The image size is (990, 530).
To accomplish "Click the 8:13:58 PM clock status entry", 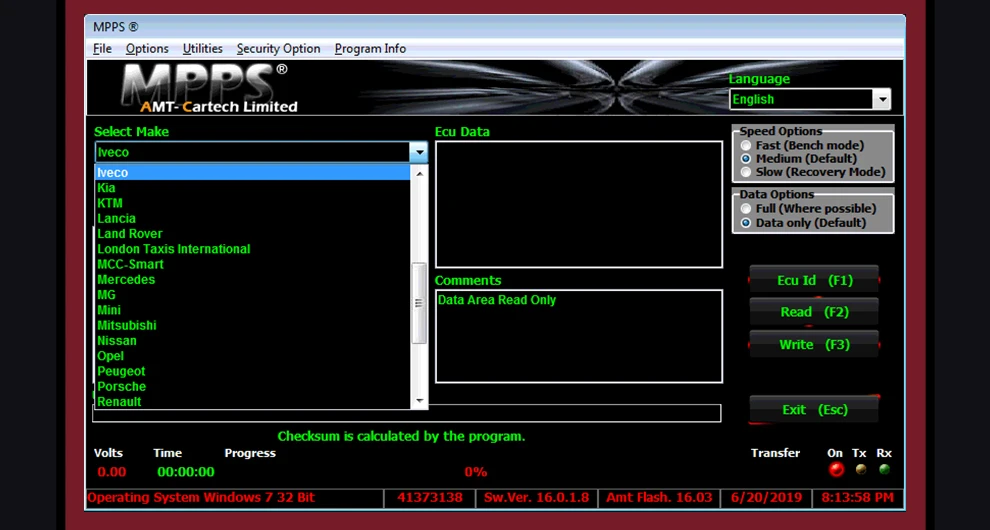I will tap(857, 498).
